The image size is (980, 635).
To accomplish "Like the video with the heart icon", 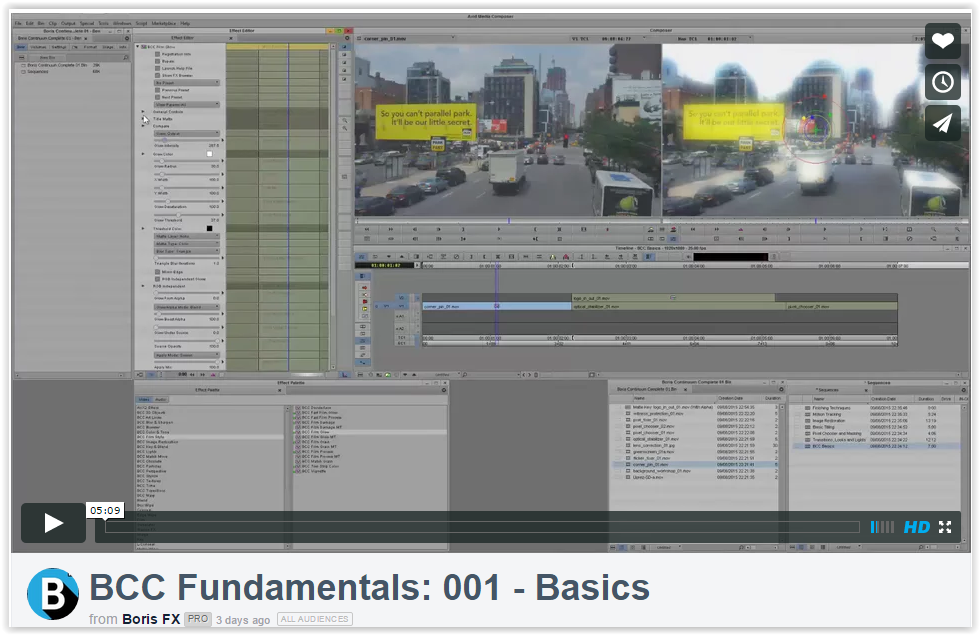I will 941,41.
